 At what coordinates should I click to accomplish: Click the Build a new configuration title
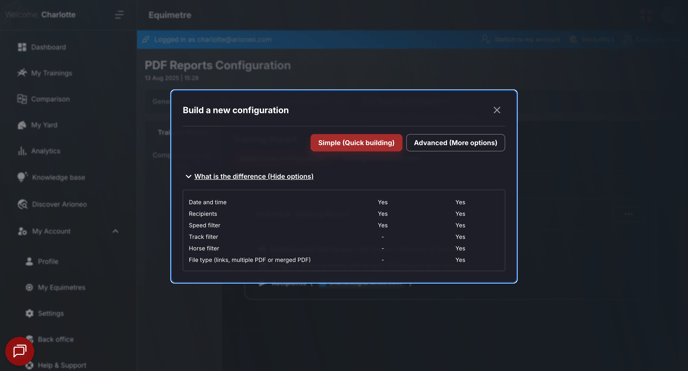click(236, 110)
